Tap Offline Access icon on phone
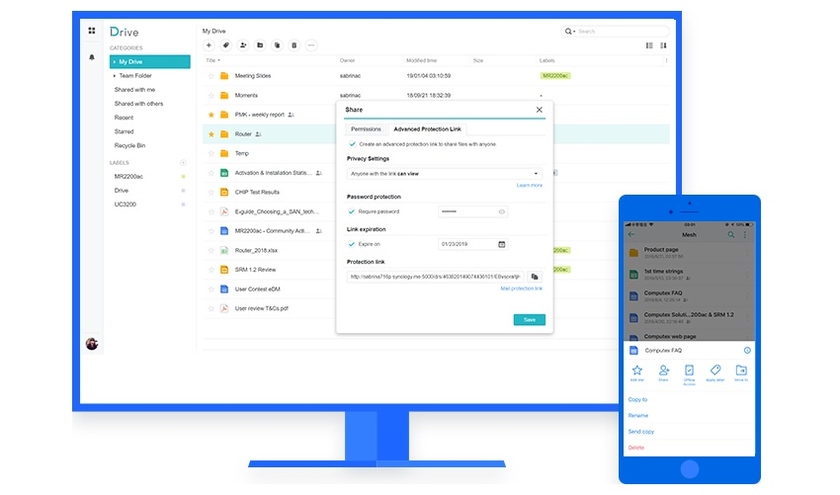Image resolution: width=840 pixels, height=495 pixels. pyautogui.click(x=690, y=372)
